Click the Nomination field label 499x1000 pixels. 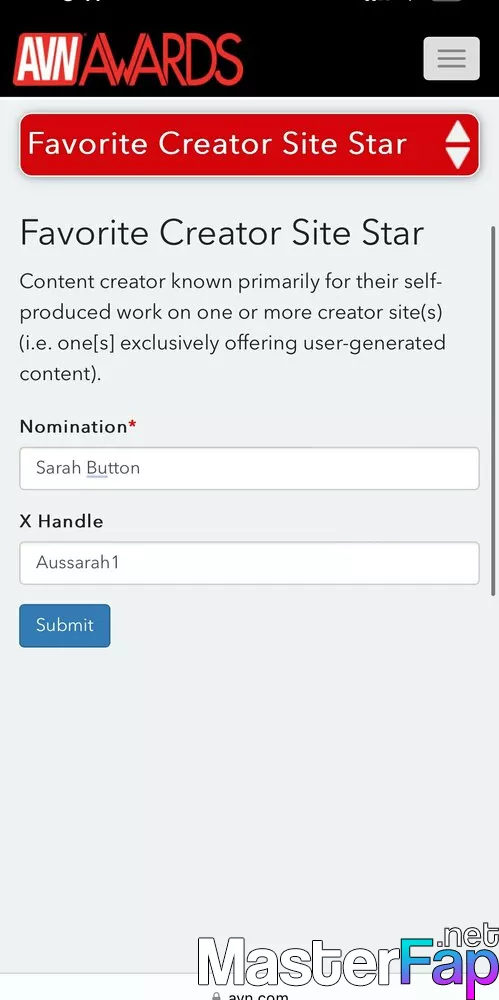pyautogui.click(x=74, y=427)
